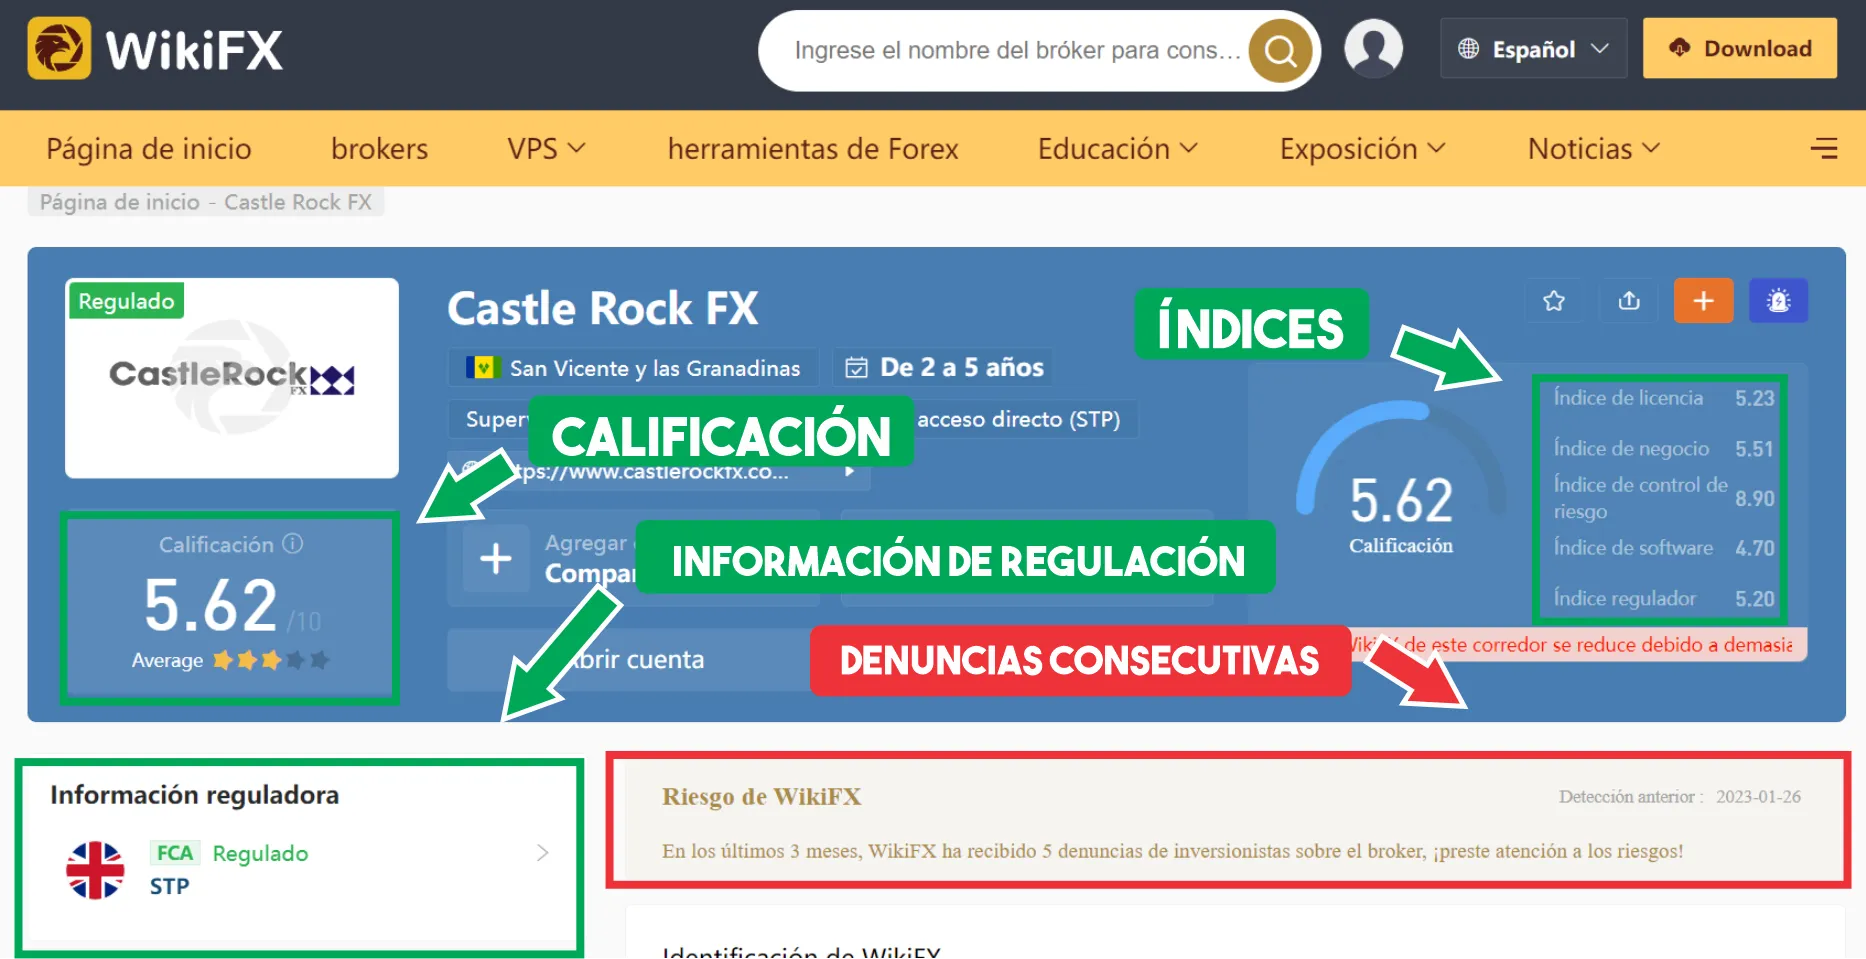Expand the Noticias menu
1866x959 pixels.
(1593, 148)
